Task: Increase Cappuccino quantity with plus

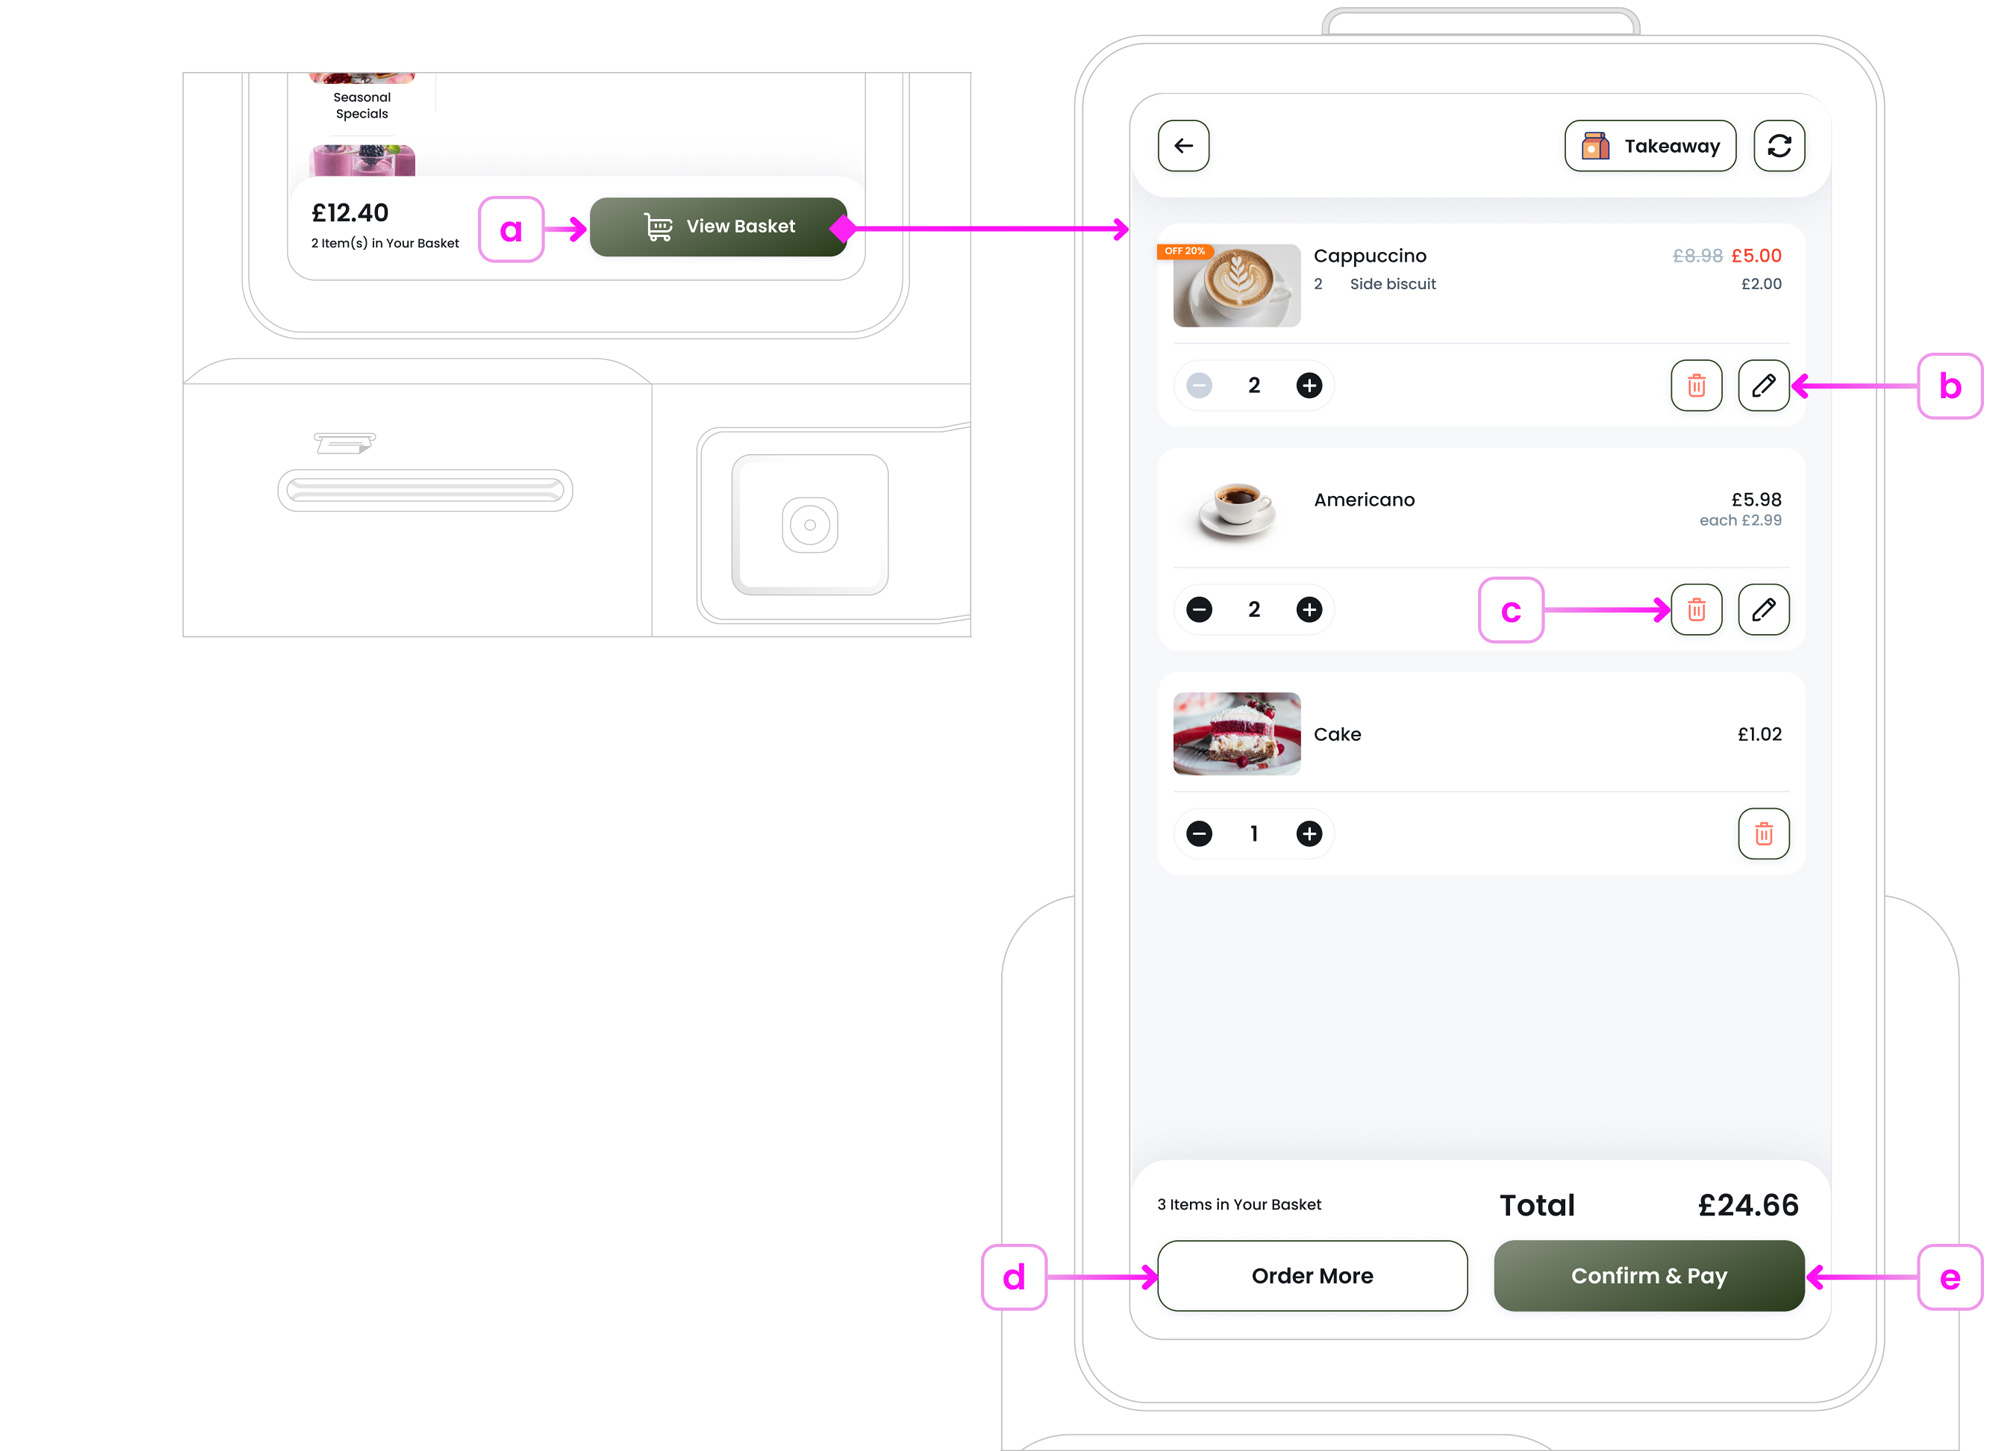Action: click(1308, 385)
